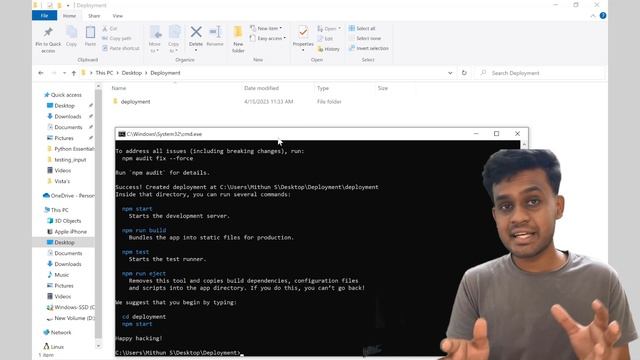
Task: Click Paste shortcut in Clipboard group
Action: pyautogui.click(x=121, y=48)
